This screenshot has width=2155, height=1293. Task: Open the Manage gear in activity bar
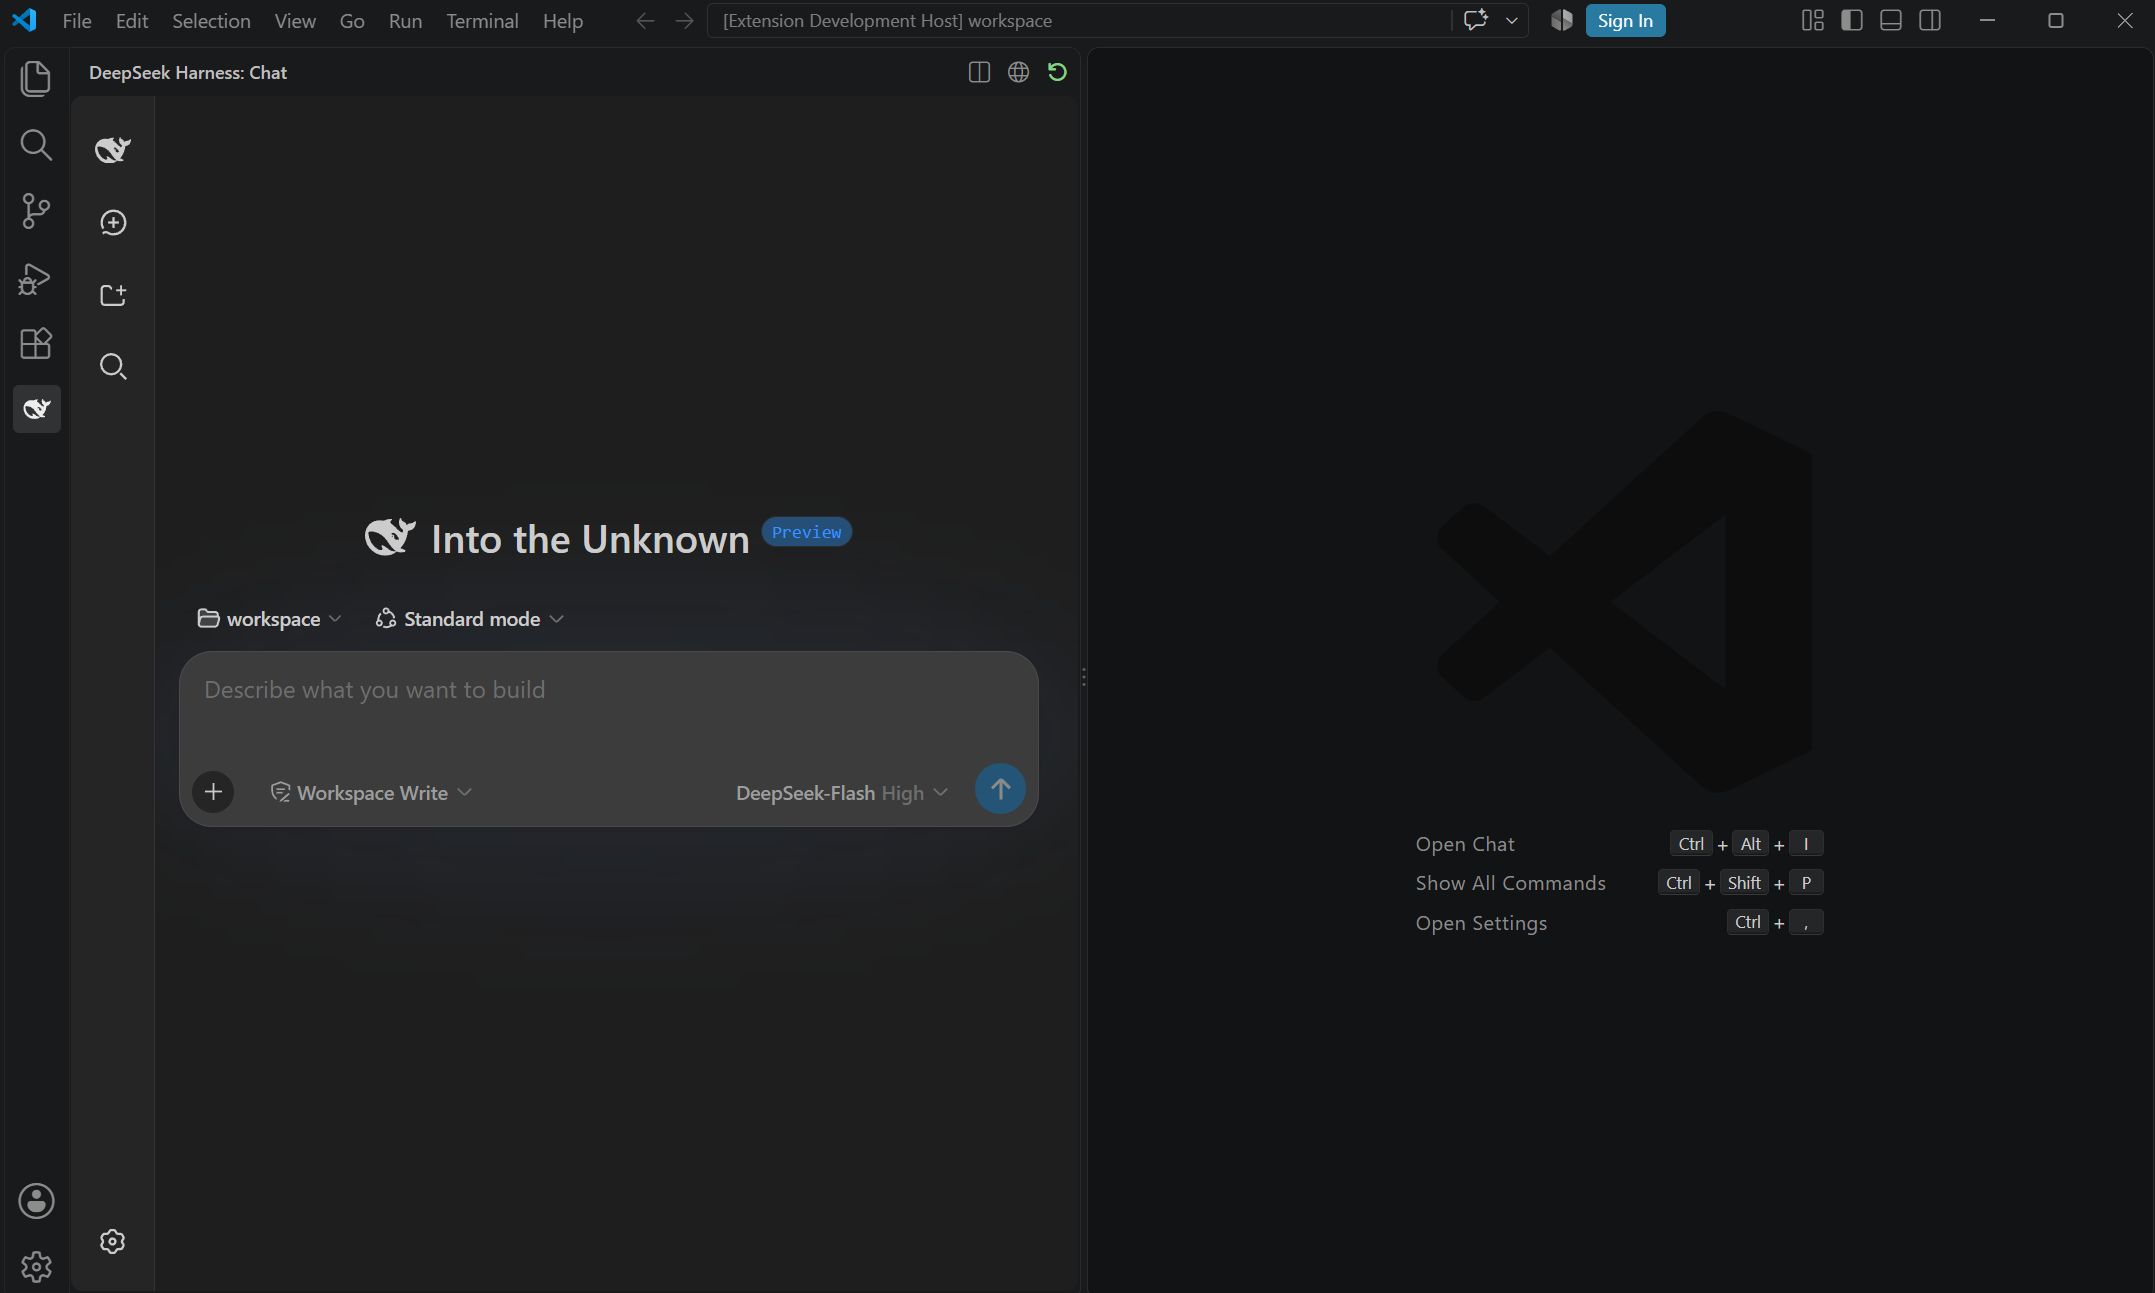point(36,1267)
